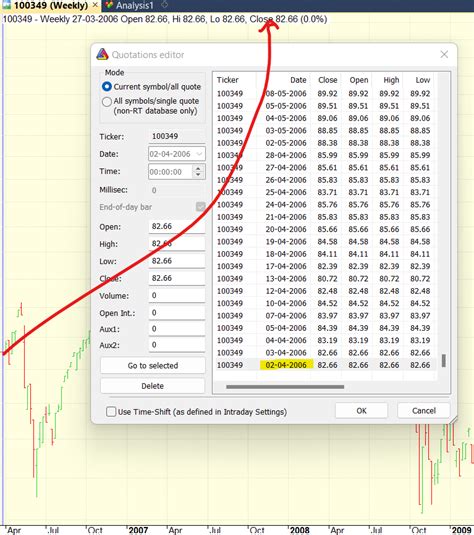Sort by the Date column header

(284, 80)
